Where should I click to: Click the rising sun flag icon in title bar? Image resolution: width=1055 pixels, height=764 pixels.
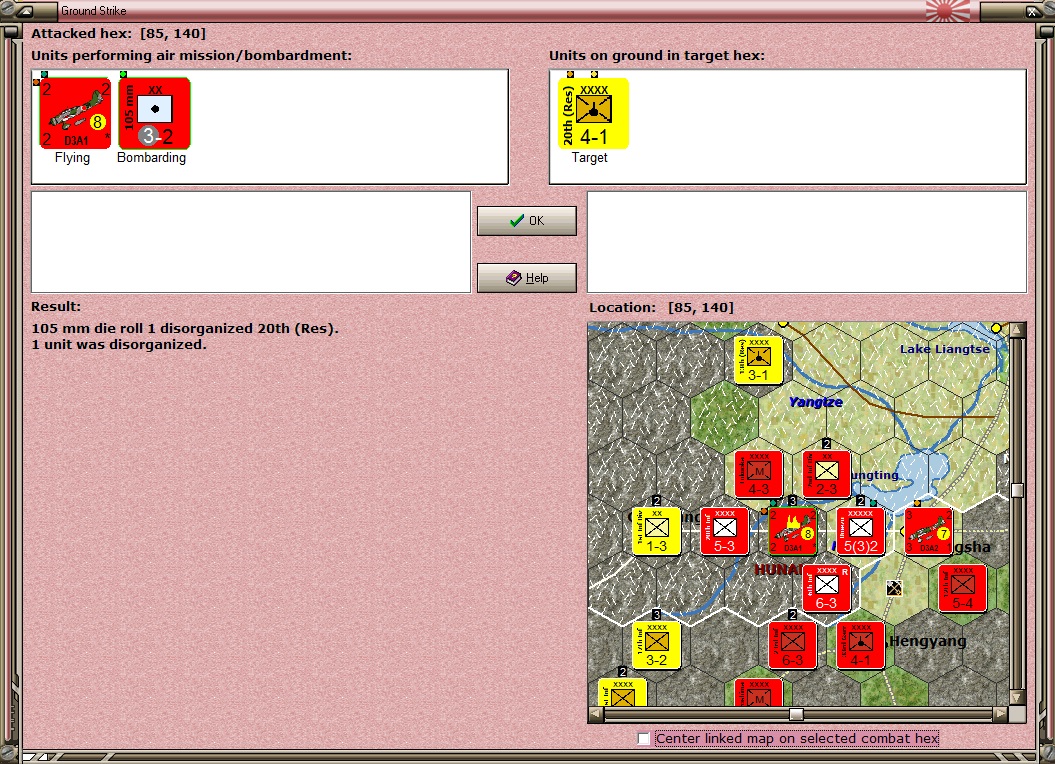click(948, 10)
